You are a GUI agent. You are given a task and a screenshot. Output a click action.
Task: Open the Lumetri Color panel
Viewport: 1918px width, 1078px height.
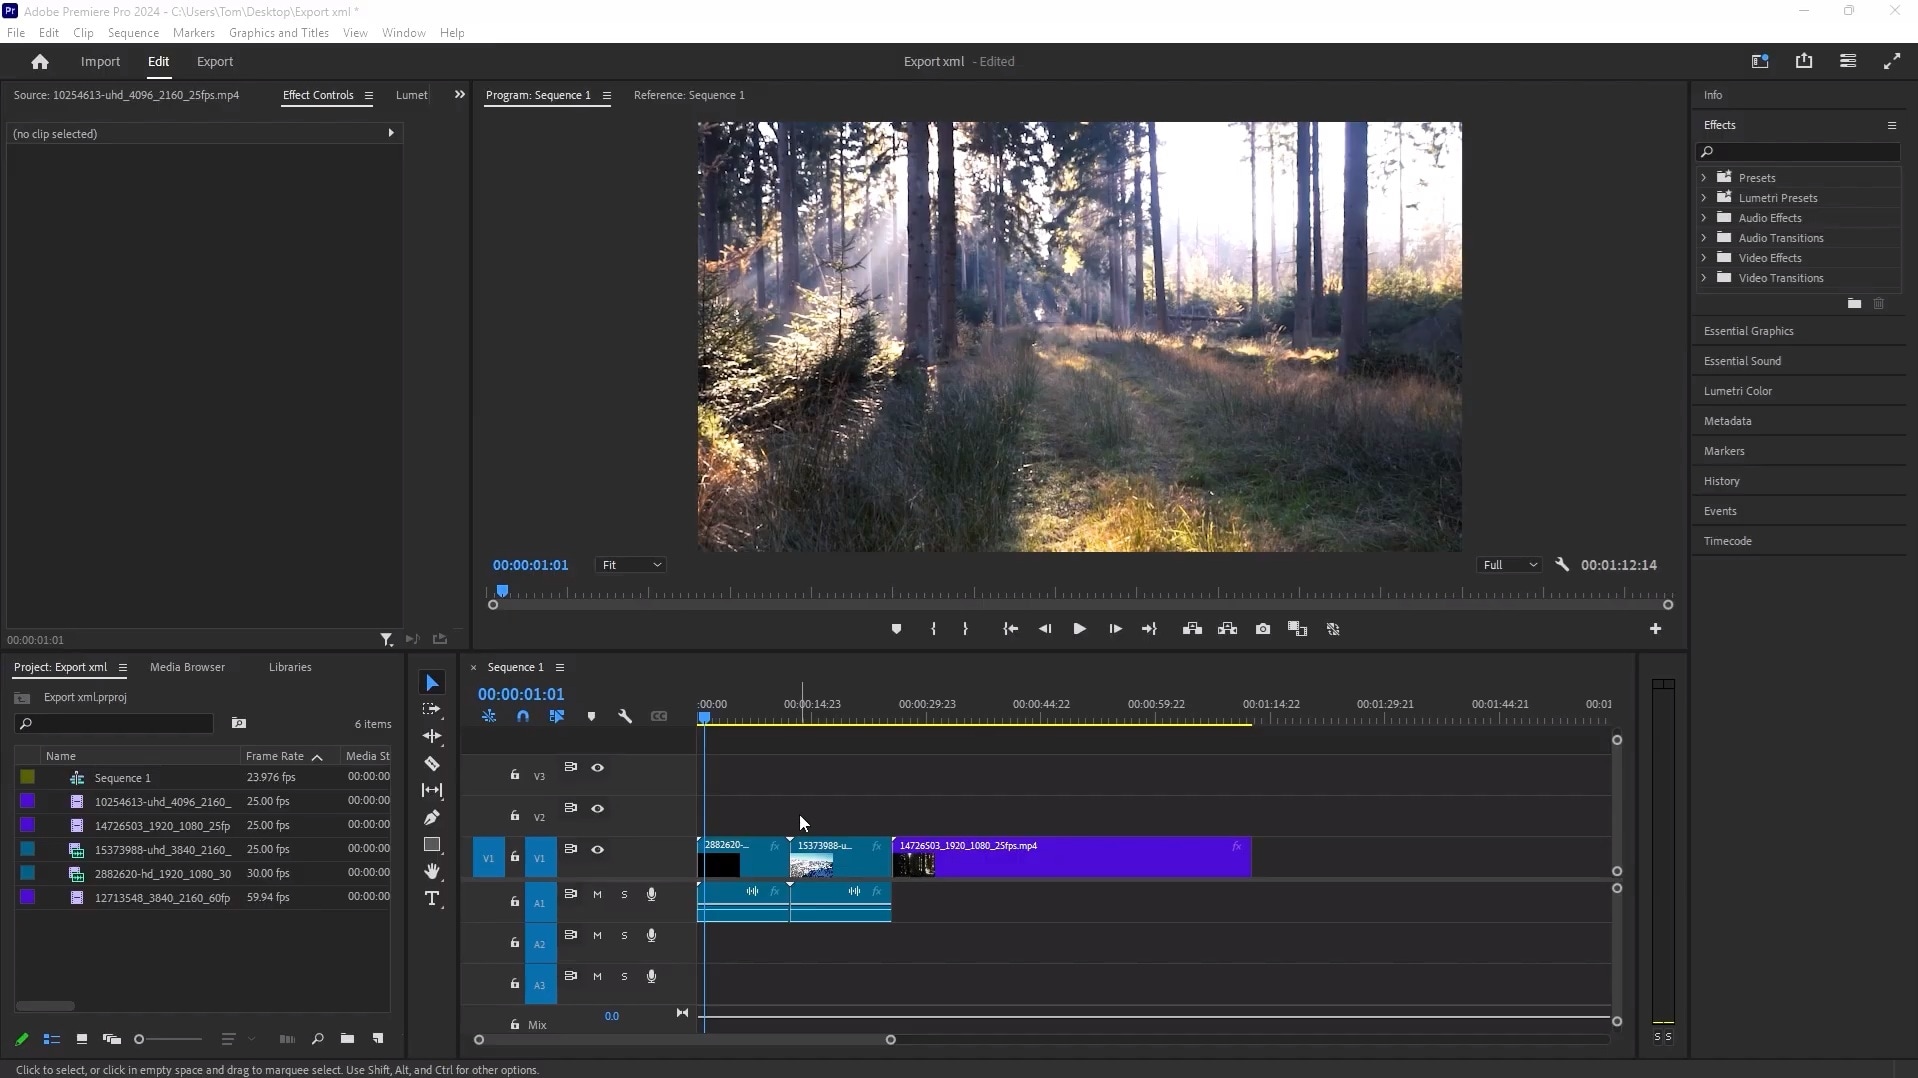1737,391
